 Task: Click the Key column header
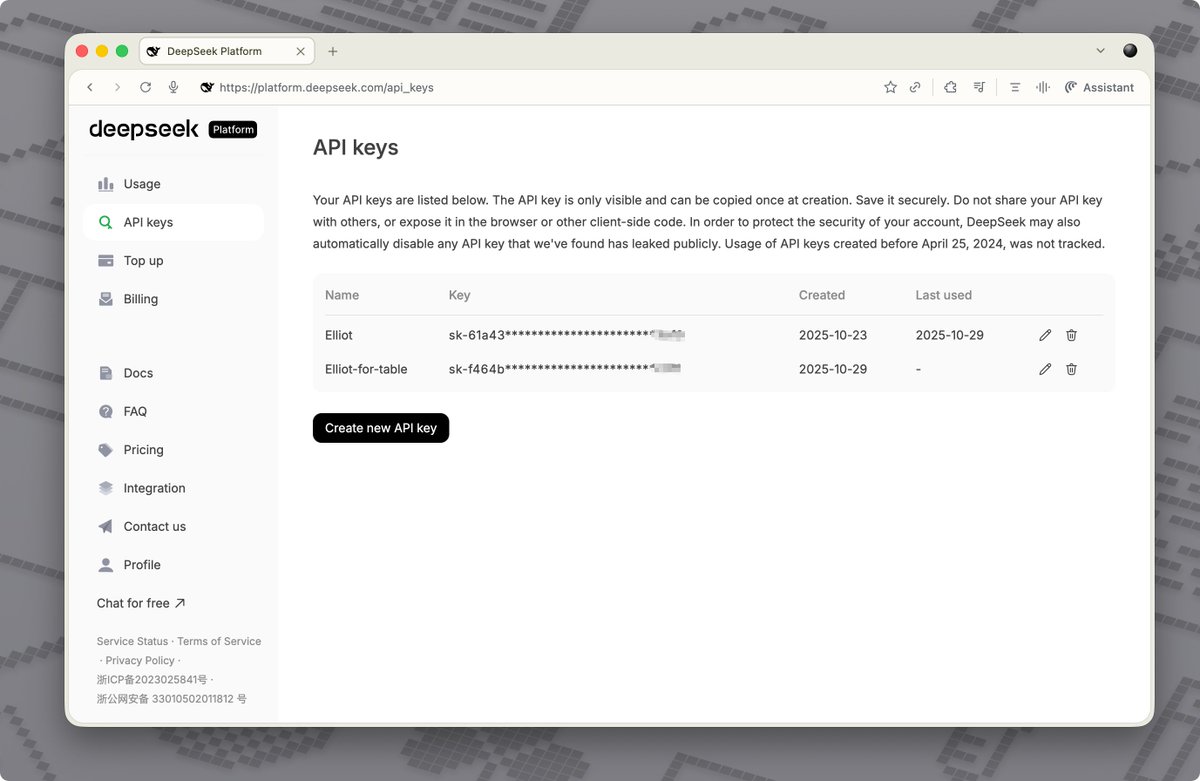(459, 295)
